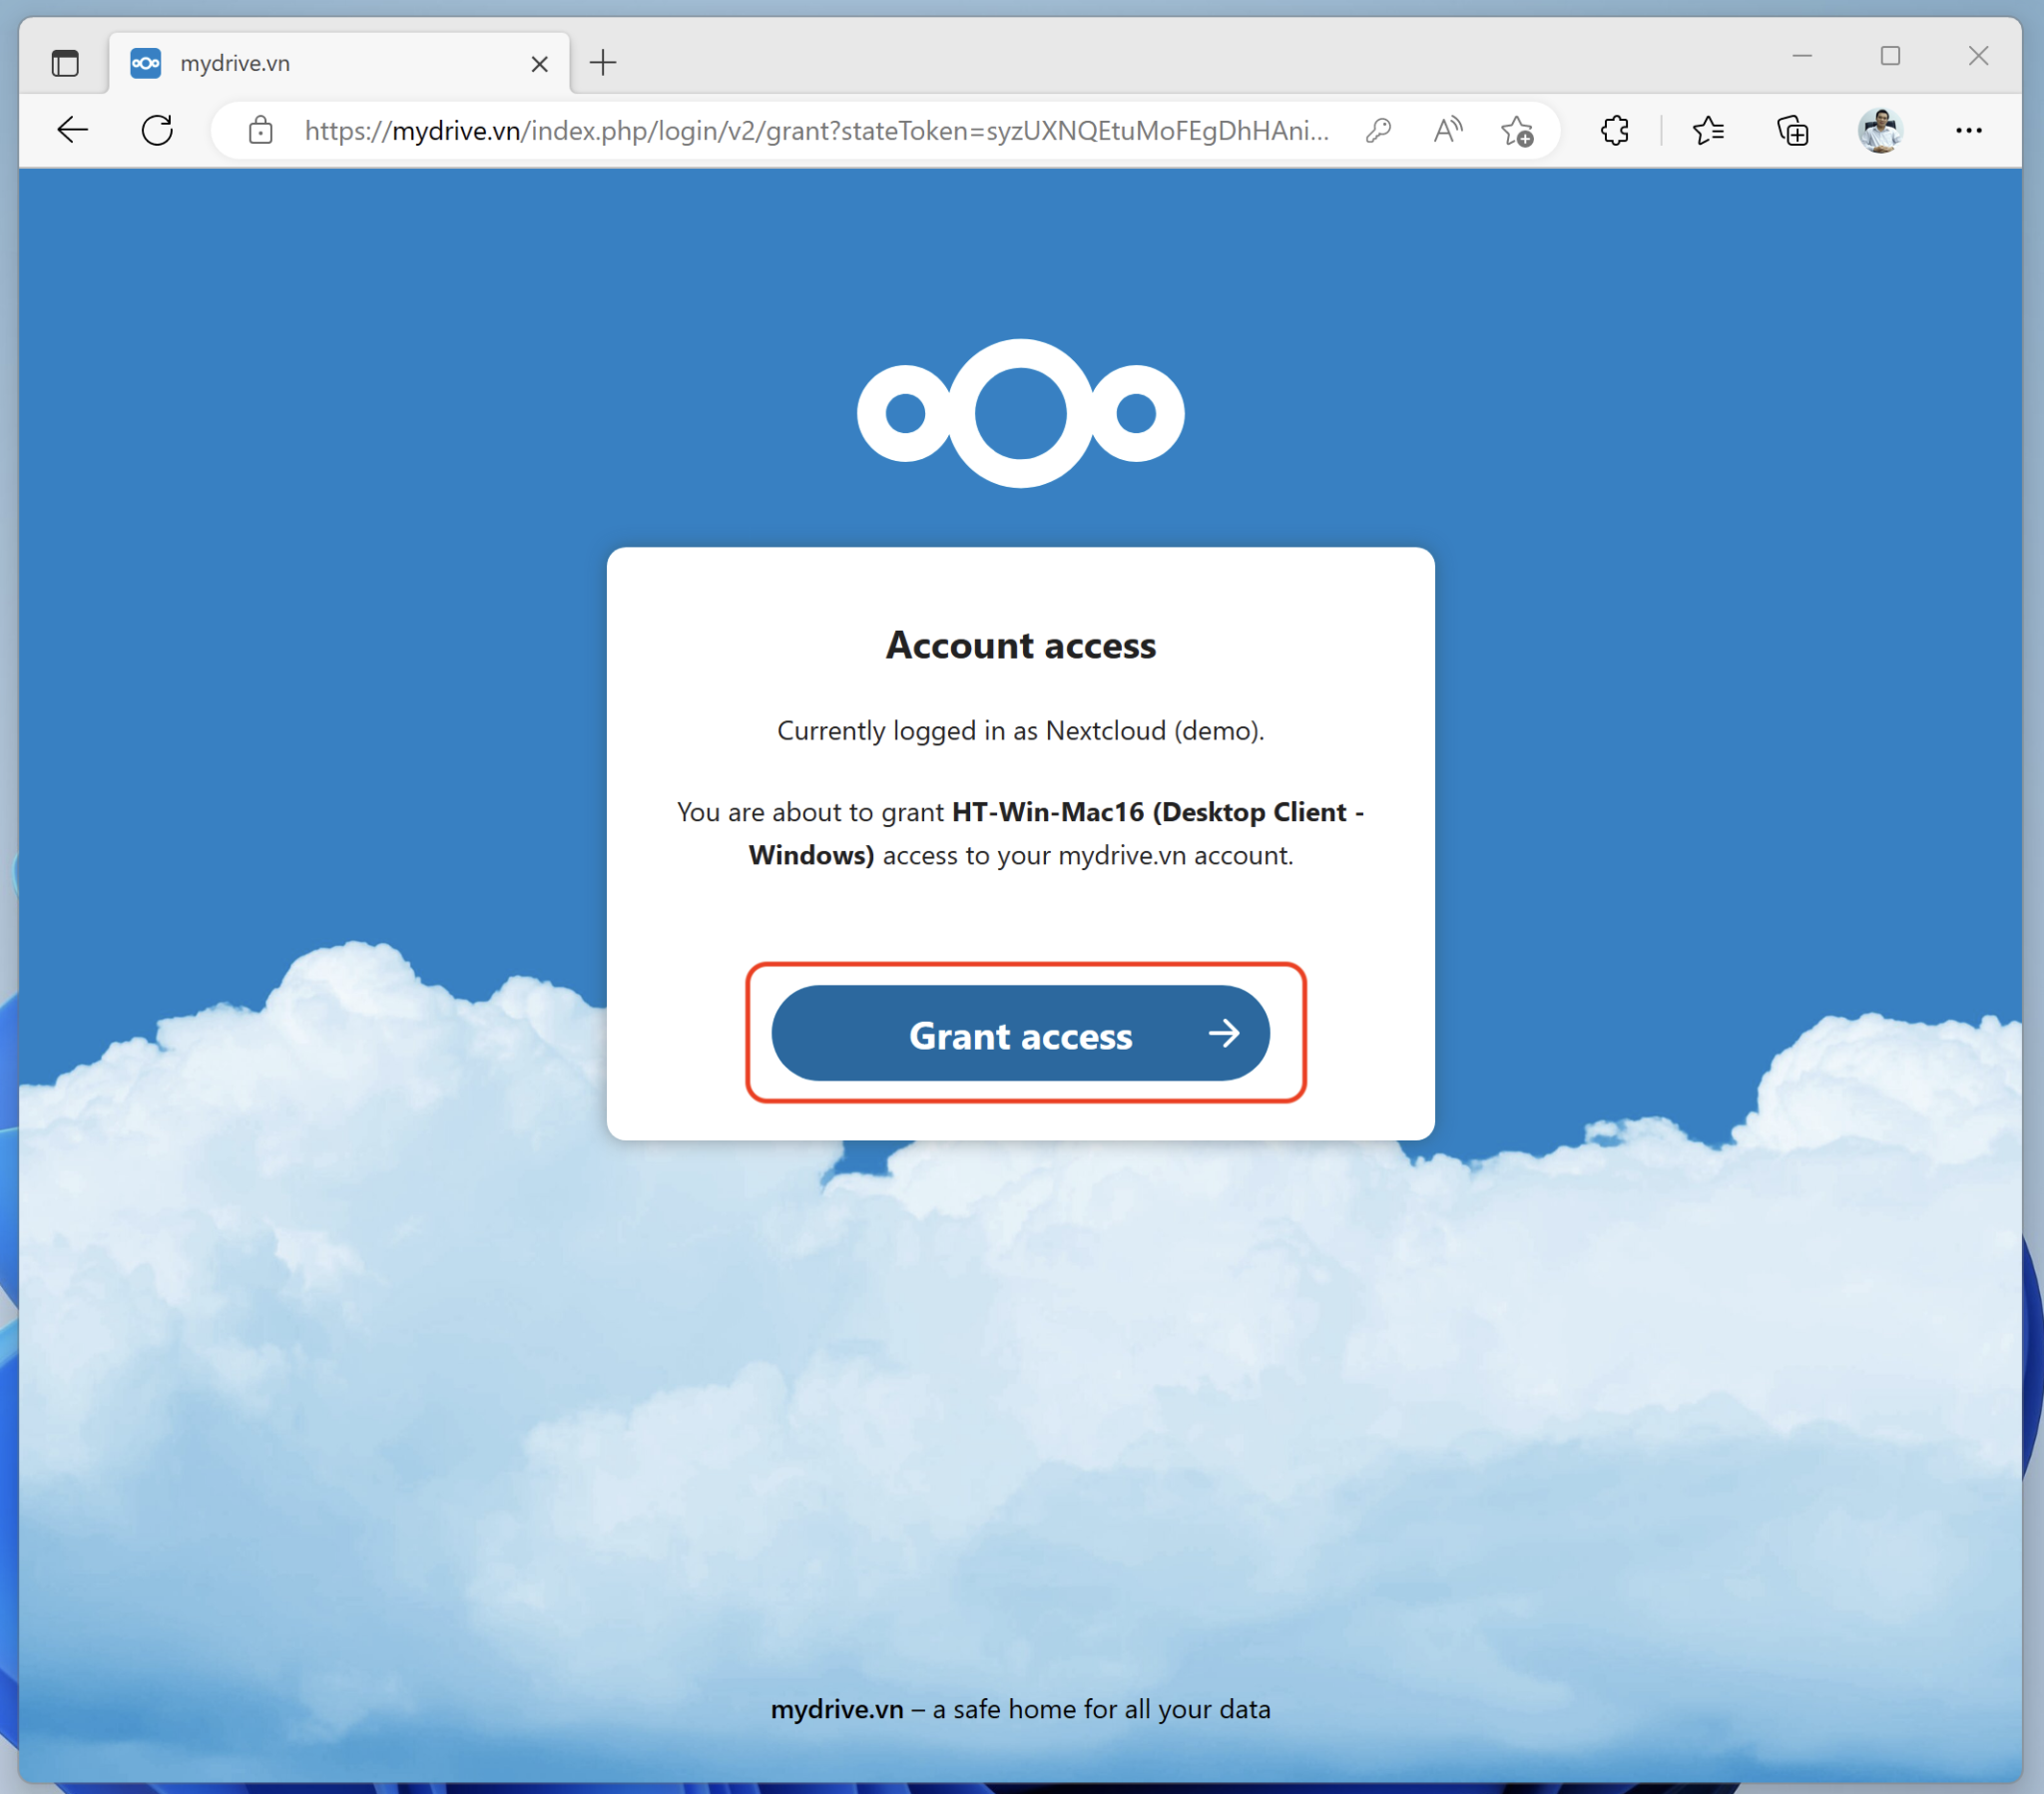This screenshot has height=1794, width=2044.
Task: Open the tab actions menu
Action: coord(65,62)
